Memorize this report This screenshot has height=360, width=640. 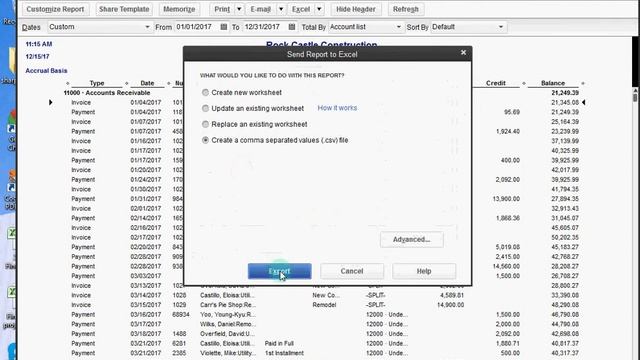(x=179, y=9)
